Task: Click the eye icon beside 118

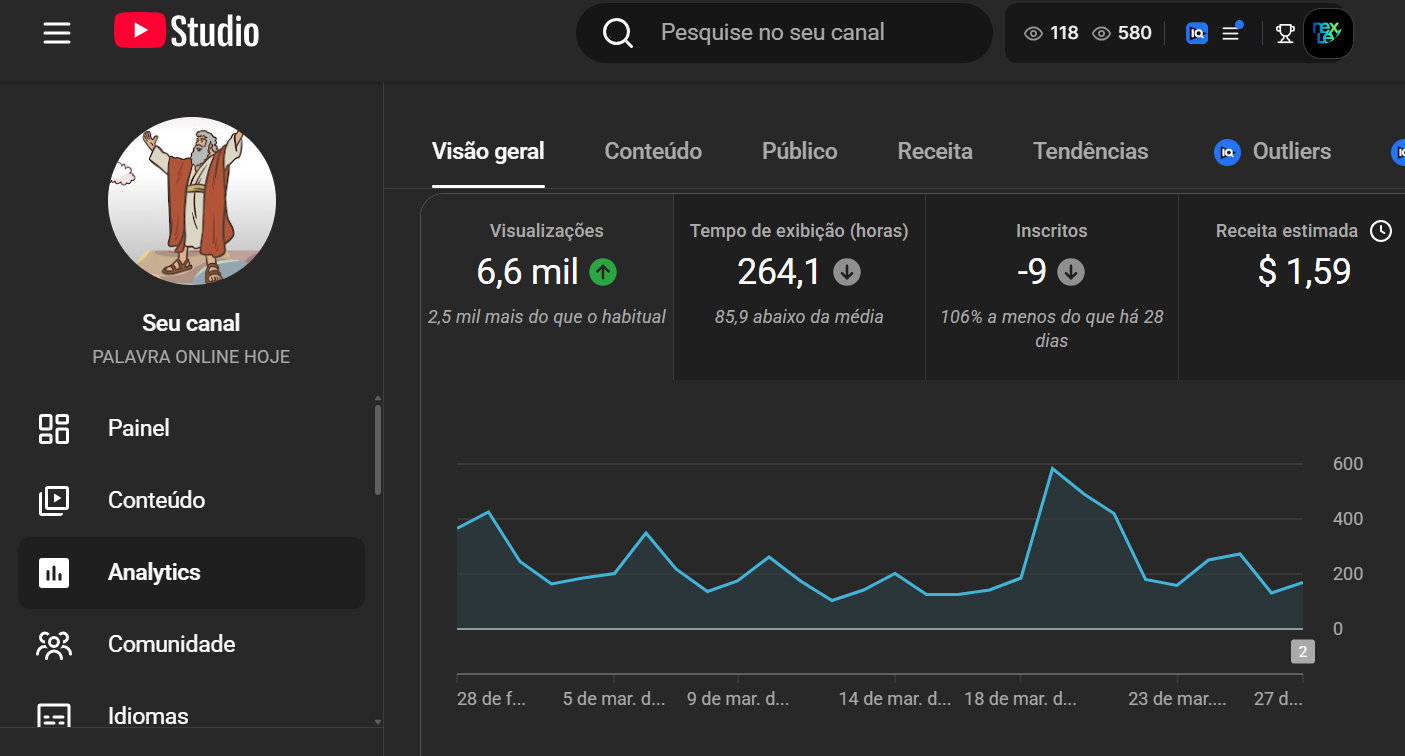Action: [1034, 34]
